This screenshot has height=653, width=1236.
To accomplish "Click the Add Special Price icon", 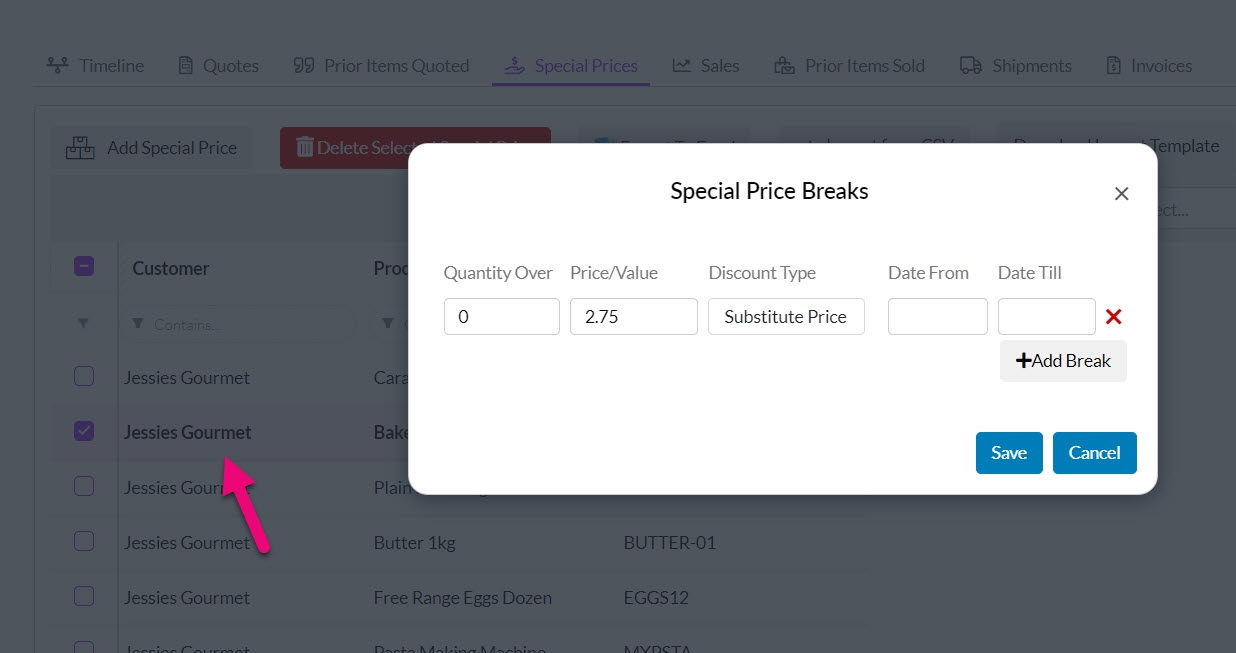I will point(80,148).
